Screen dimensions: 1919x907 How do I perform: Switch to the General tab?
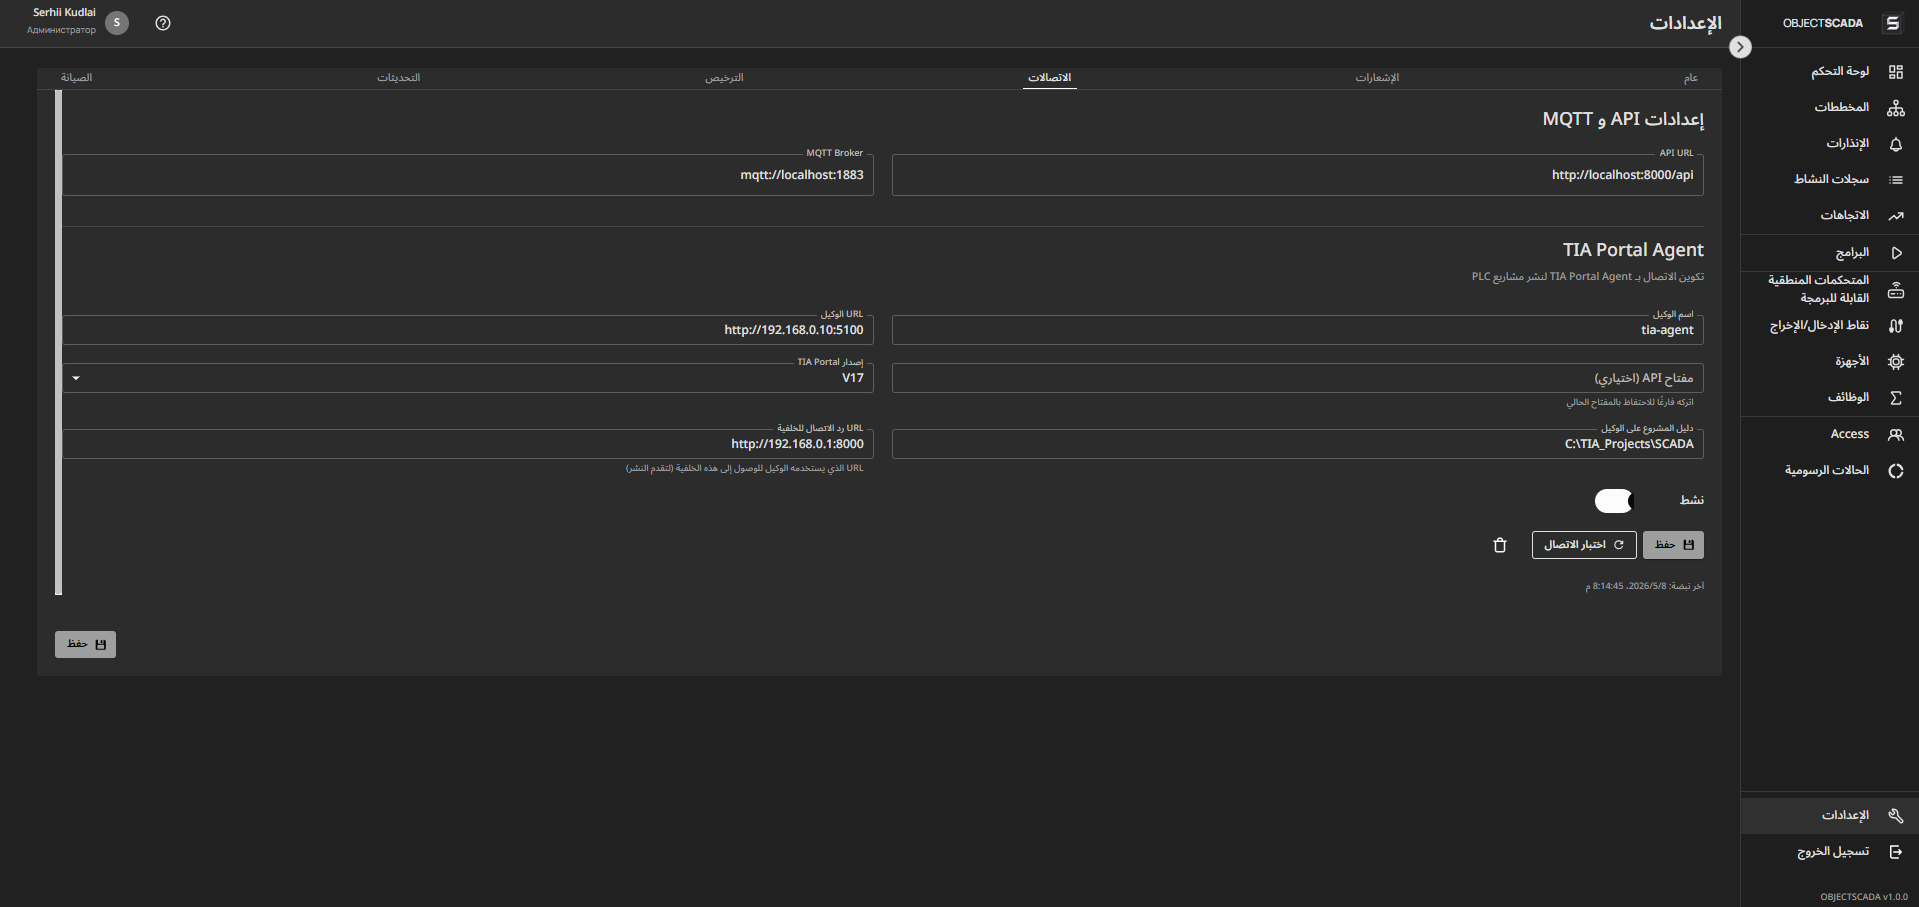[x=1690, y=78]
